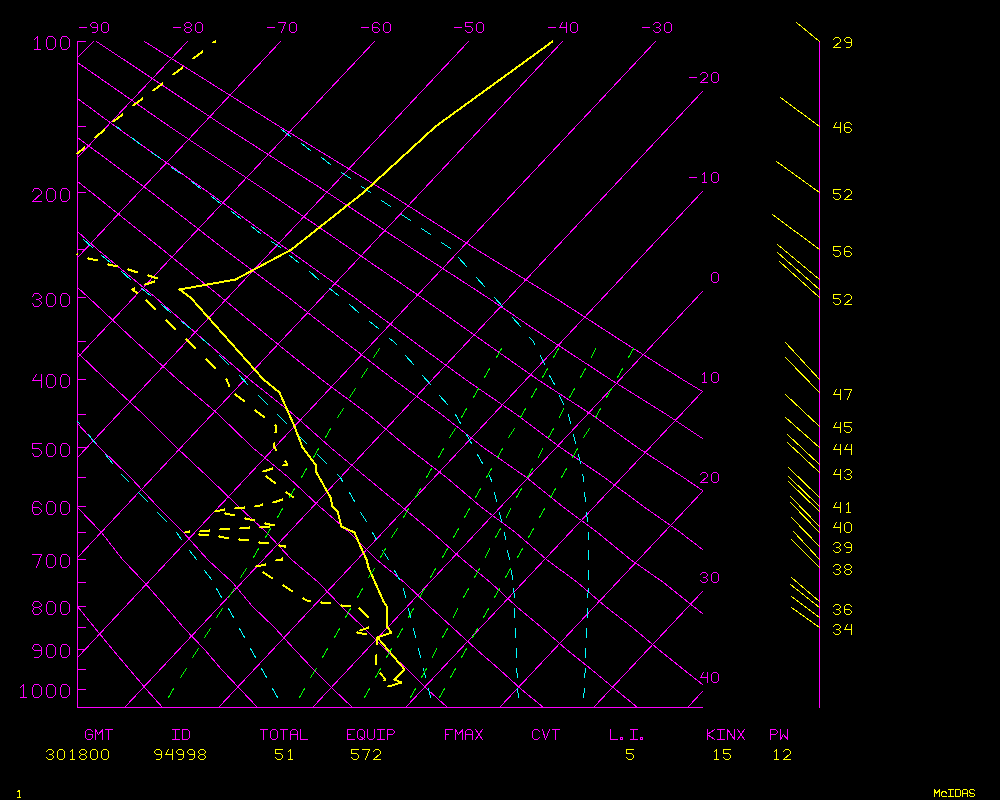Select the 0 degree isotherm label
This screenshot has width=1000, height=800.
tap(714, 278)
